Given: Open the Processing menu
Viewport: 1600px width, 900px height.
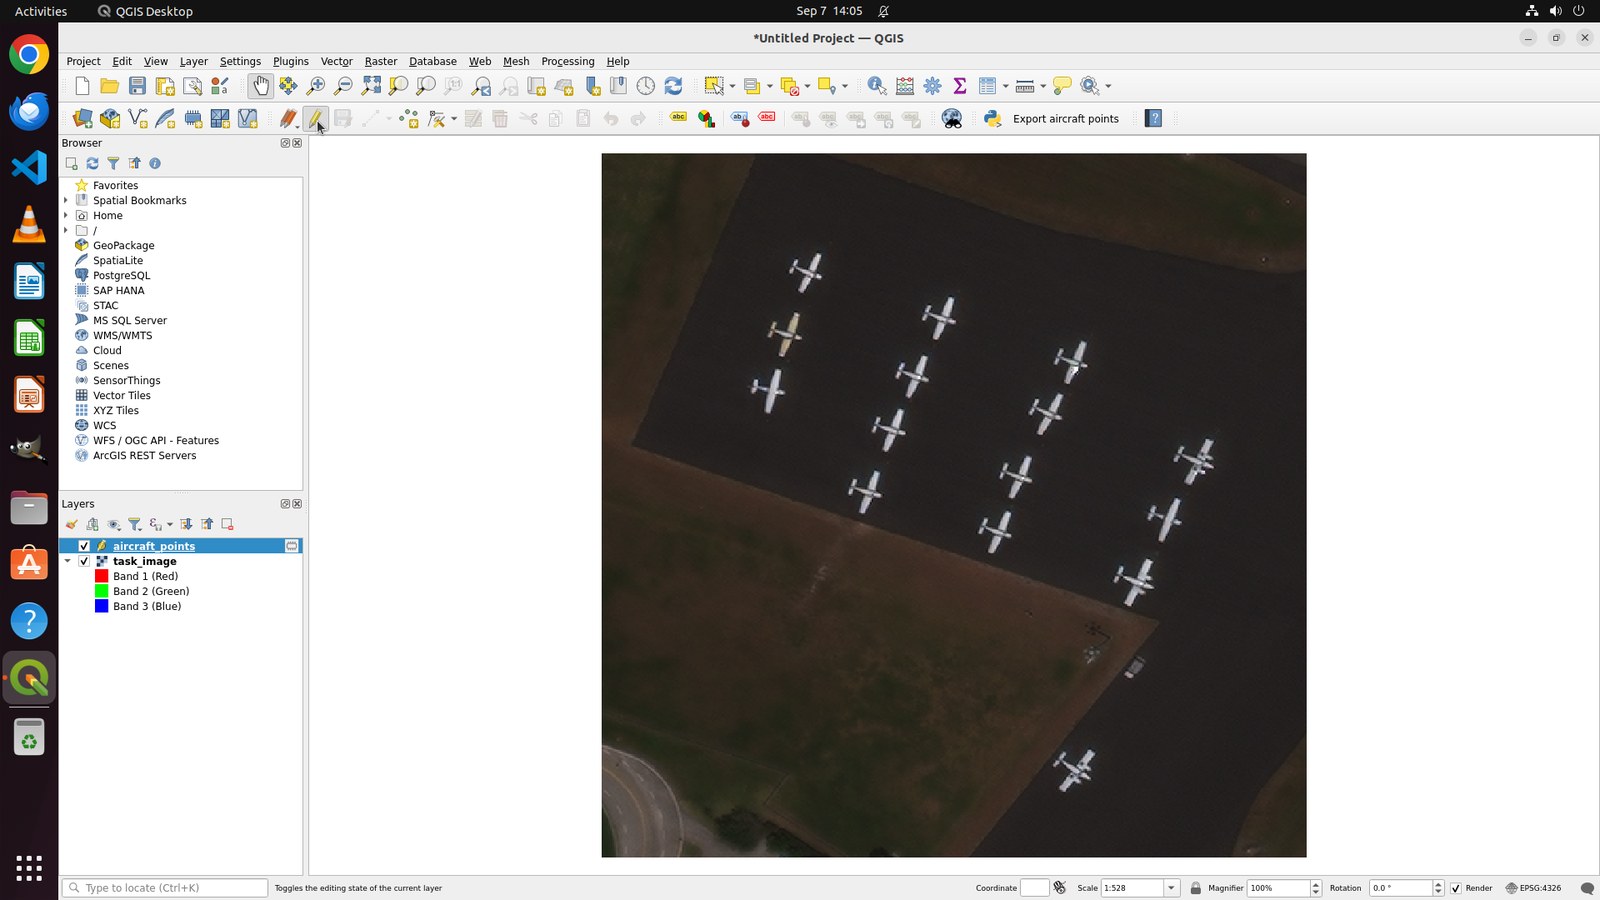Looking at the screenshot, I should coord(567,61).
